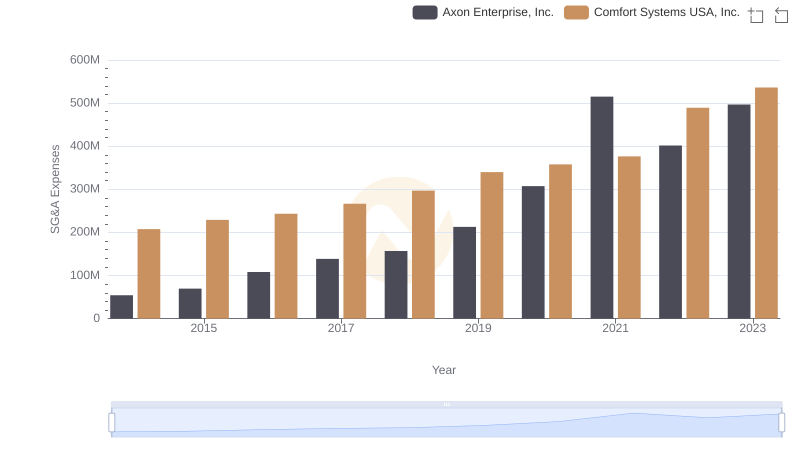Viewport: 800px width, 461px height.
Task: Click the Axon bar for 2017
Action: click(x=327, y=289)
